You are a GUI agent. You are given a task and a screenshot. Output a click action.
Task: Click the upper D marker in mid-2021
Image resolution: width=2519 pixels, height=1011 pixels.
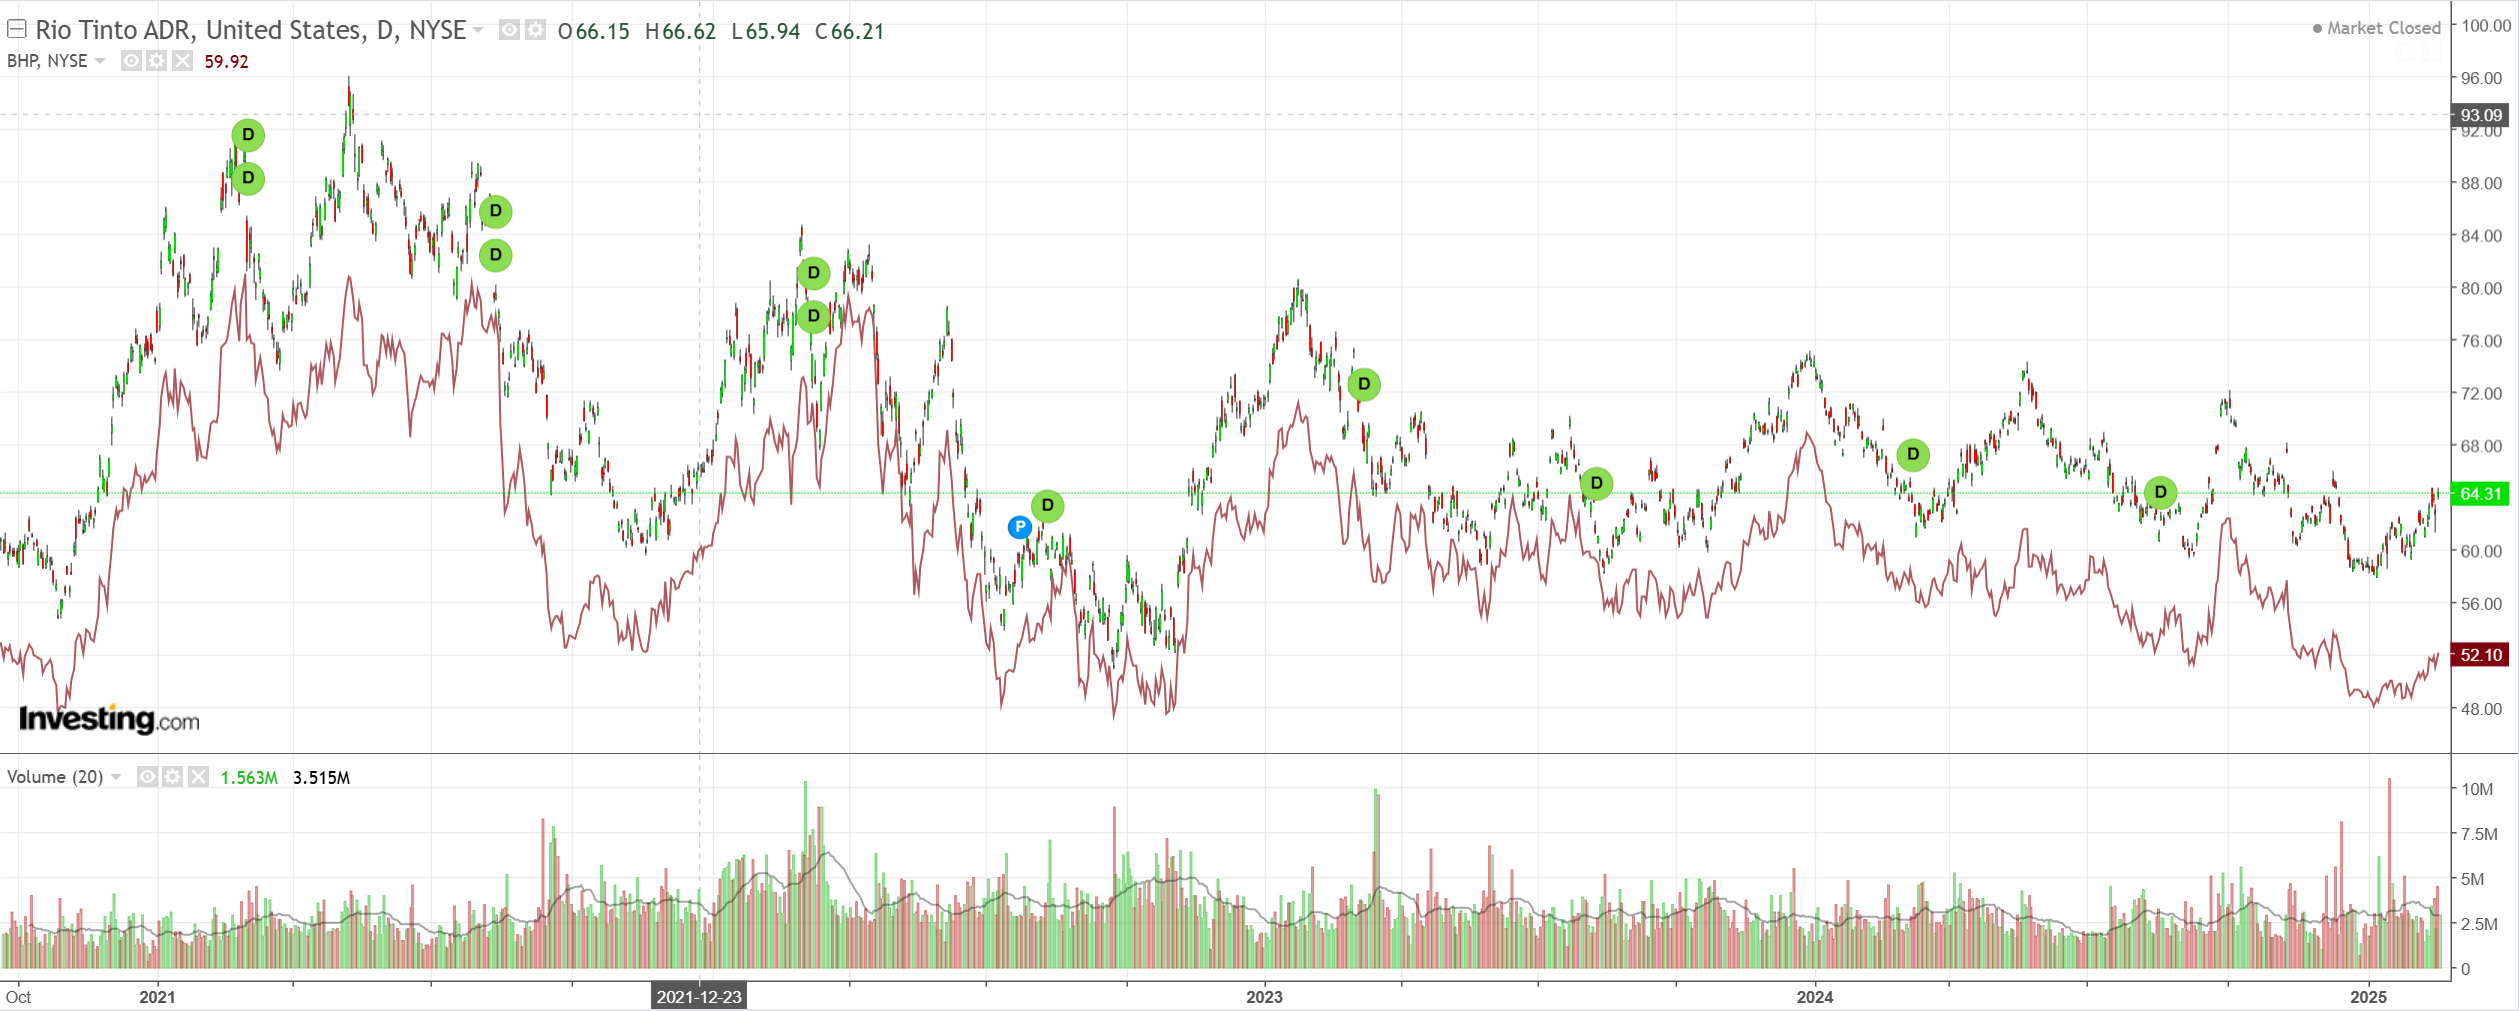click(x=495, y=212)
